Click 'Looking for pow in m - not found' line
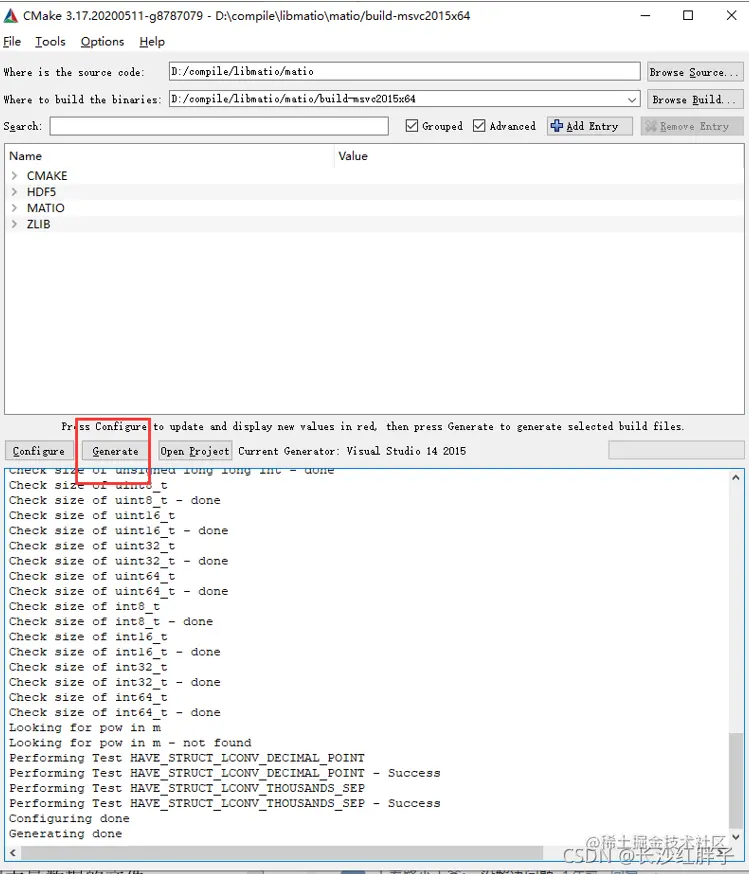749x874 pixels. pos(130,742)
